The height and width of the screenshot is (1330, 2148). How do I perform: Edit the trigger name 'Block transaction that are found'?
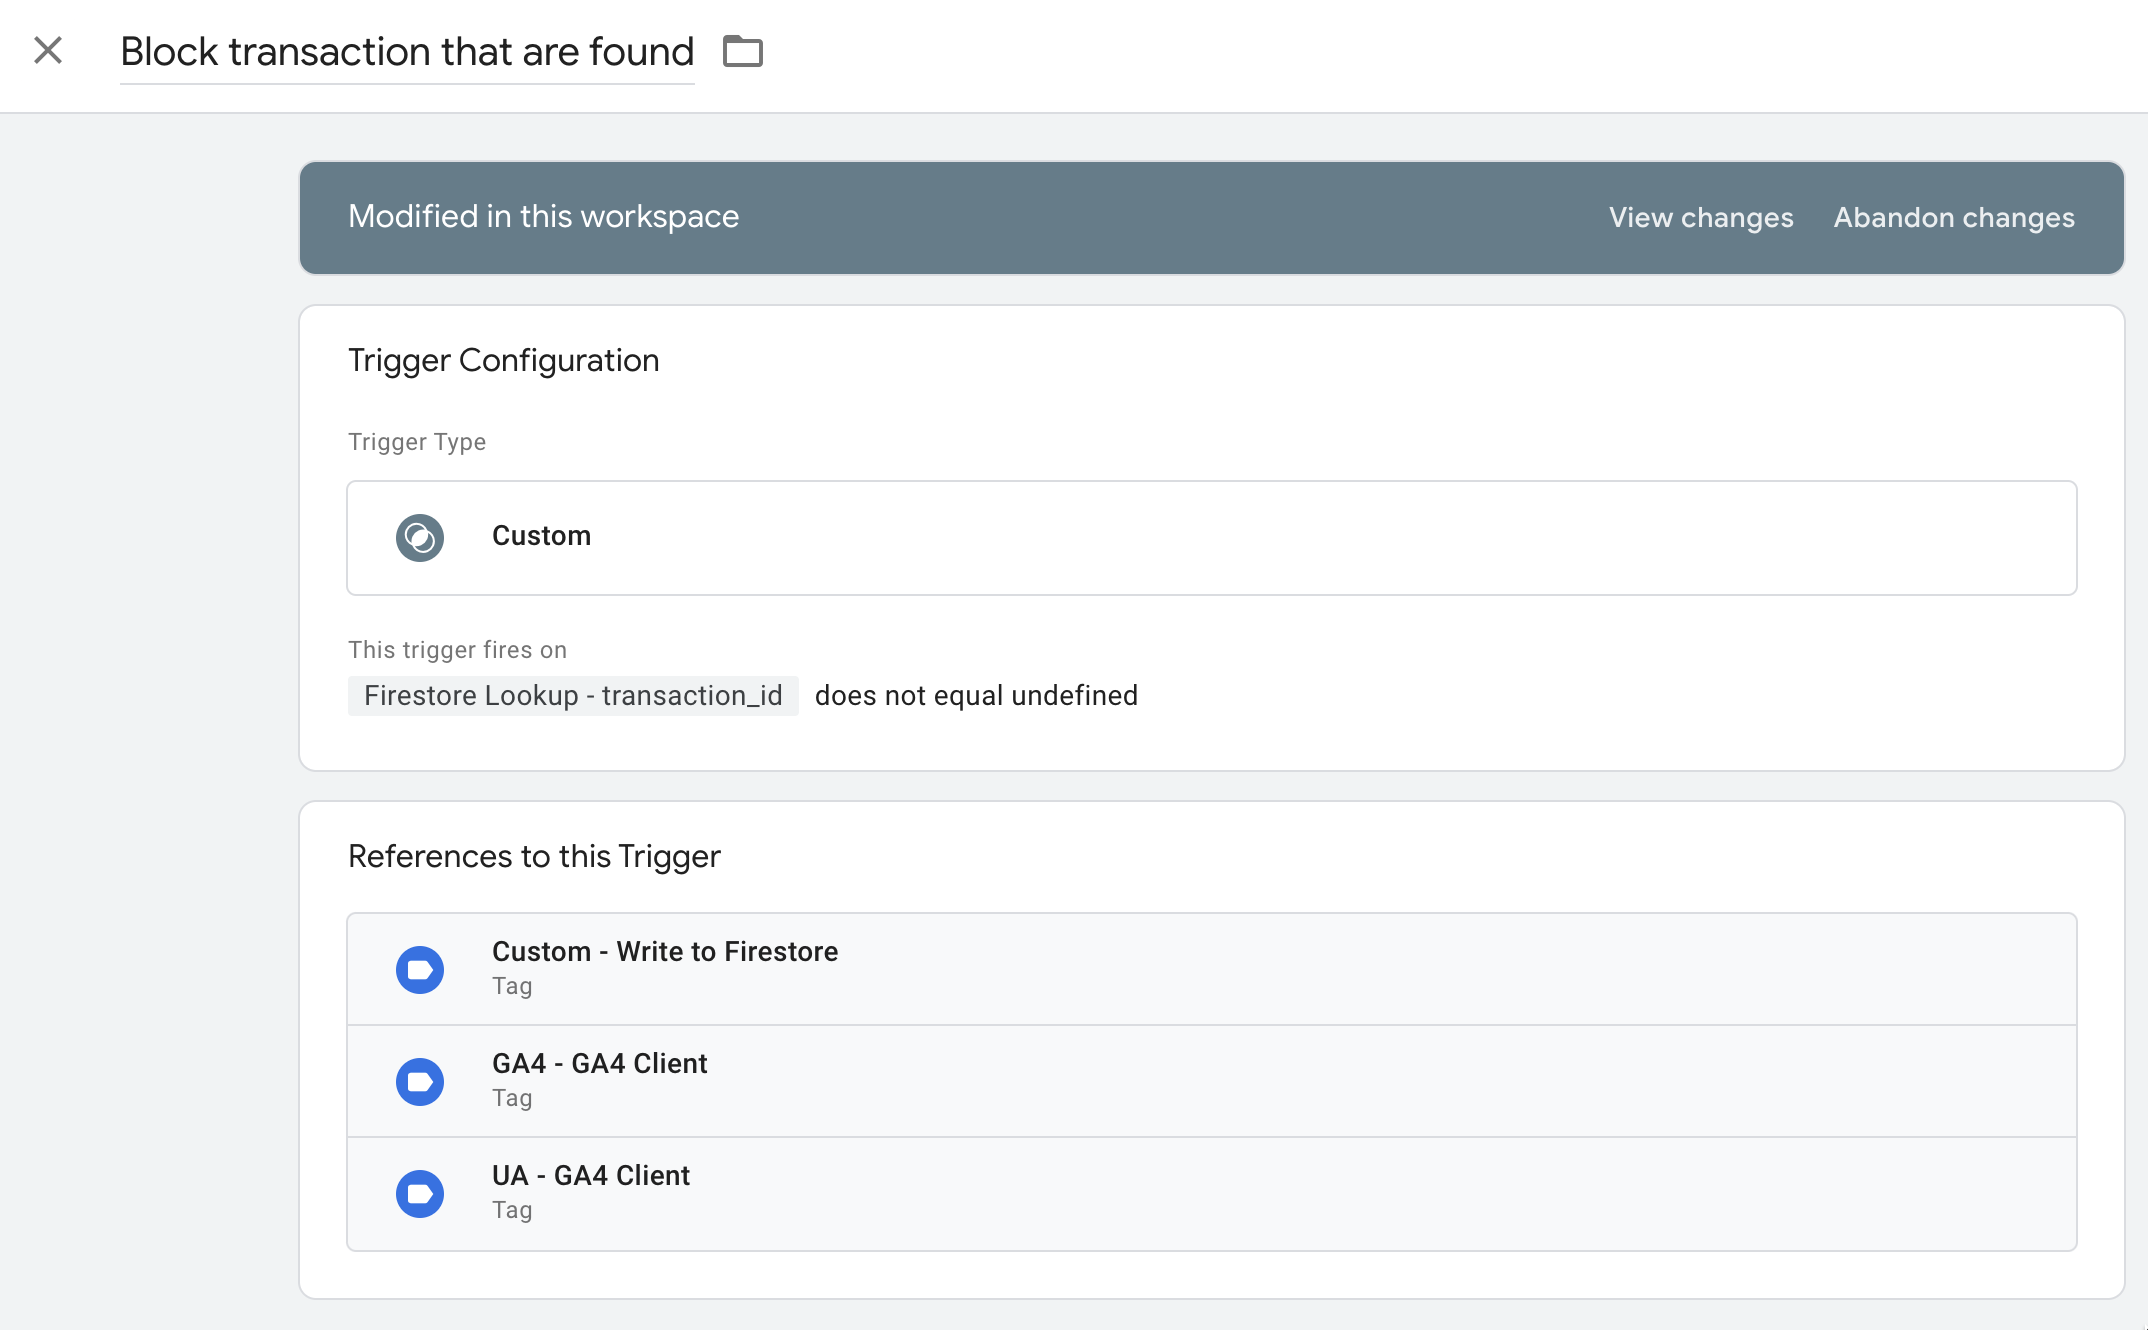pyautogui.click(x=407, y=51)
